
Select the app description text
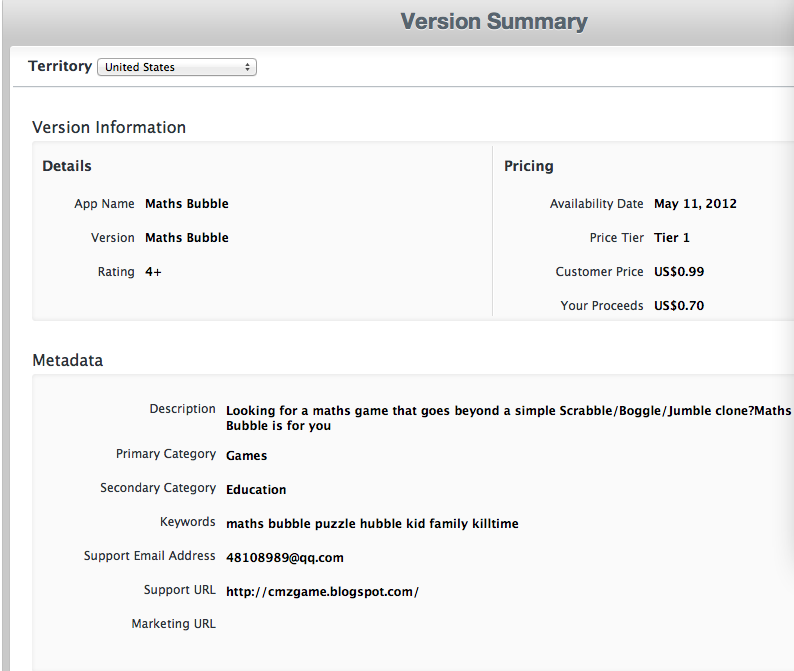pyautogui.click(x=508, y=418)
